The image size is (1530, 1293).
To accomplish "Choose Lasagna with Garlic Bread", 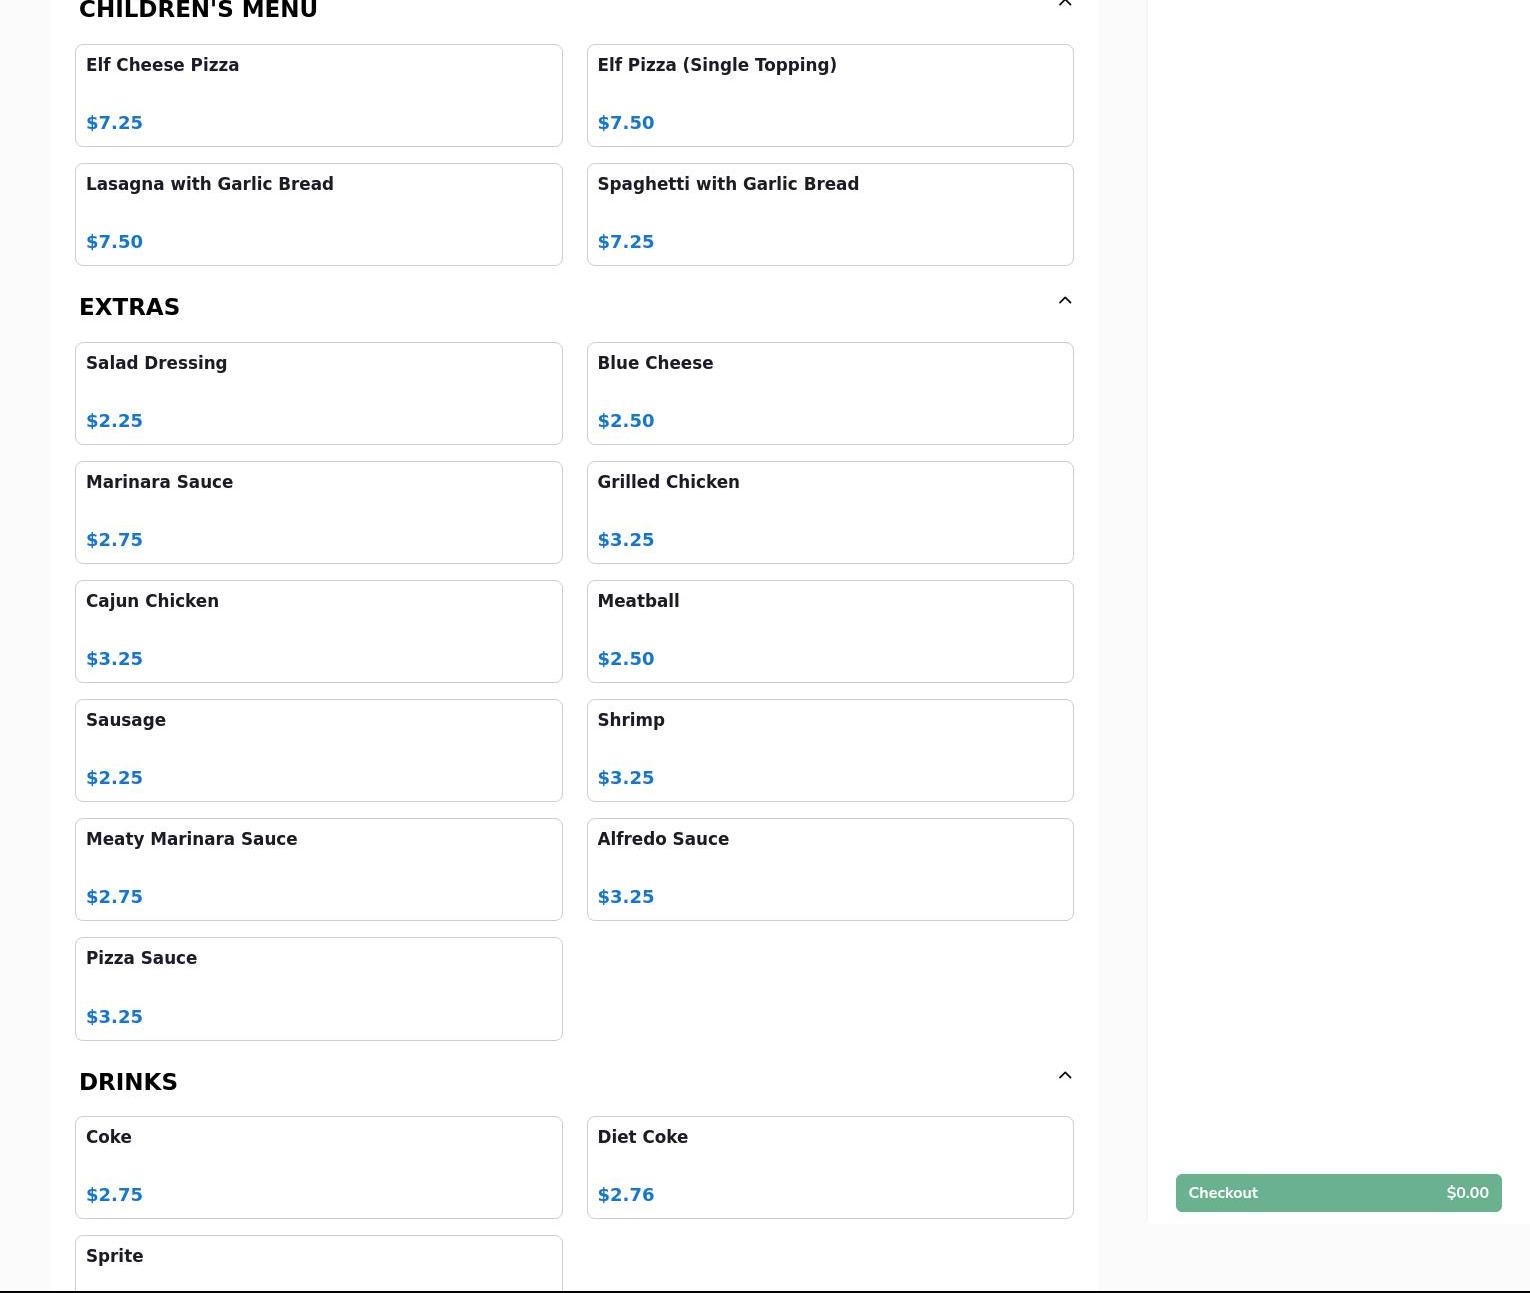I will pos(318,214).
